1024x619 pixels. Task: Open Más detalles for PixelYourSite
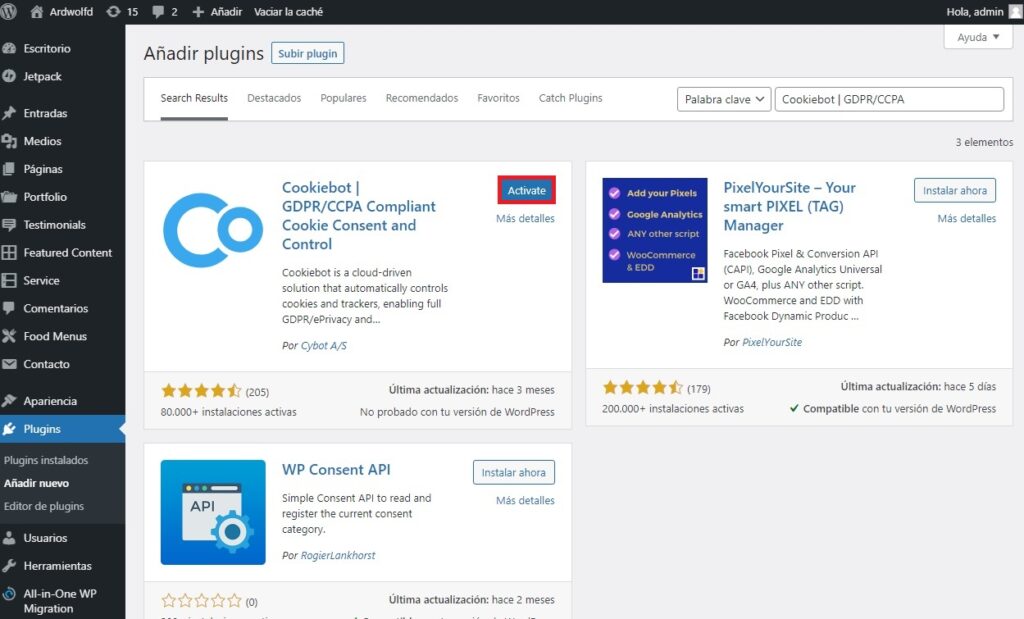click(x=967, y=219)
